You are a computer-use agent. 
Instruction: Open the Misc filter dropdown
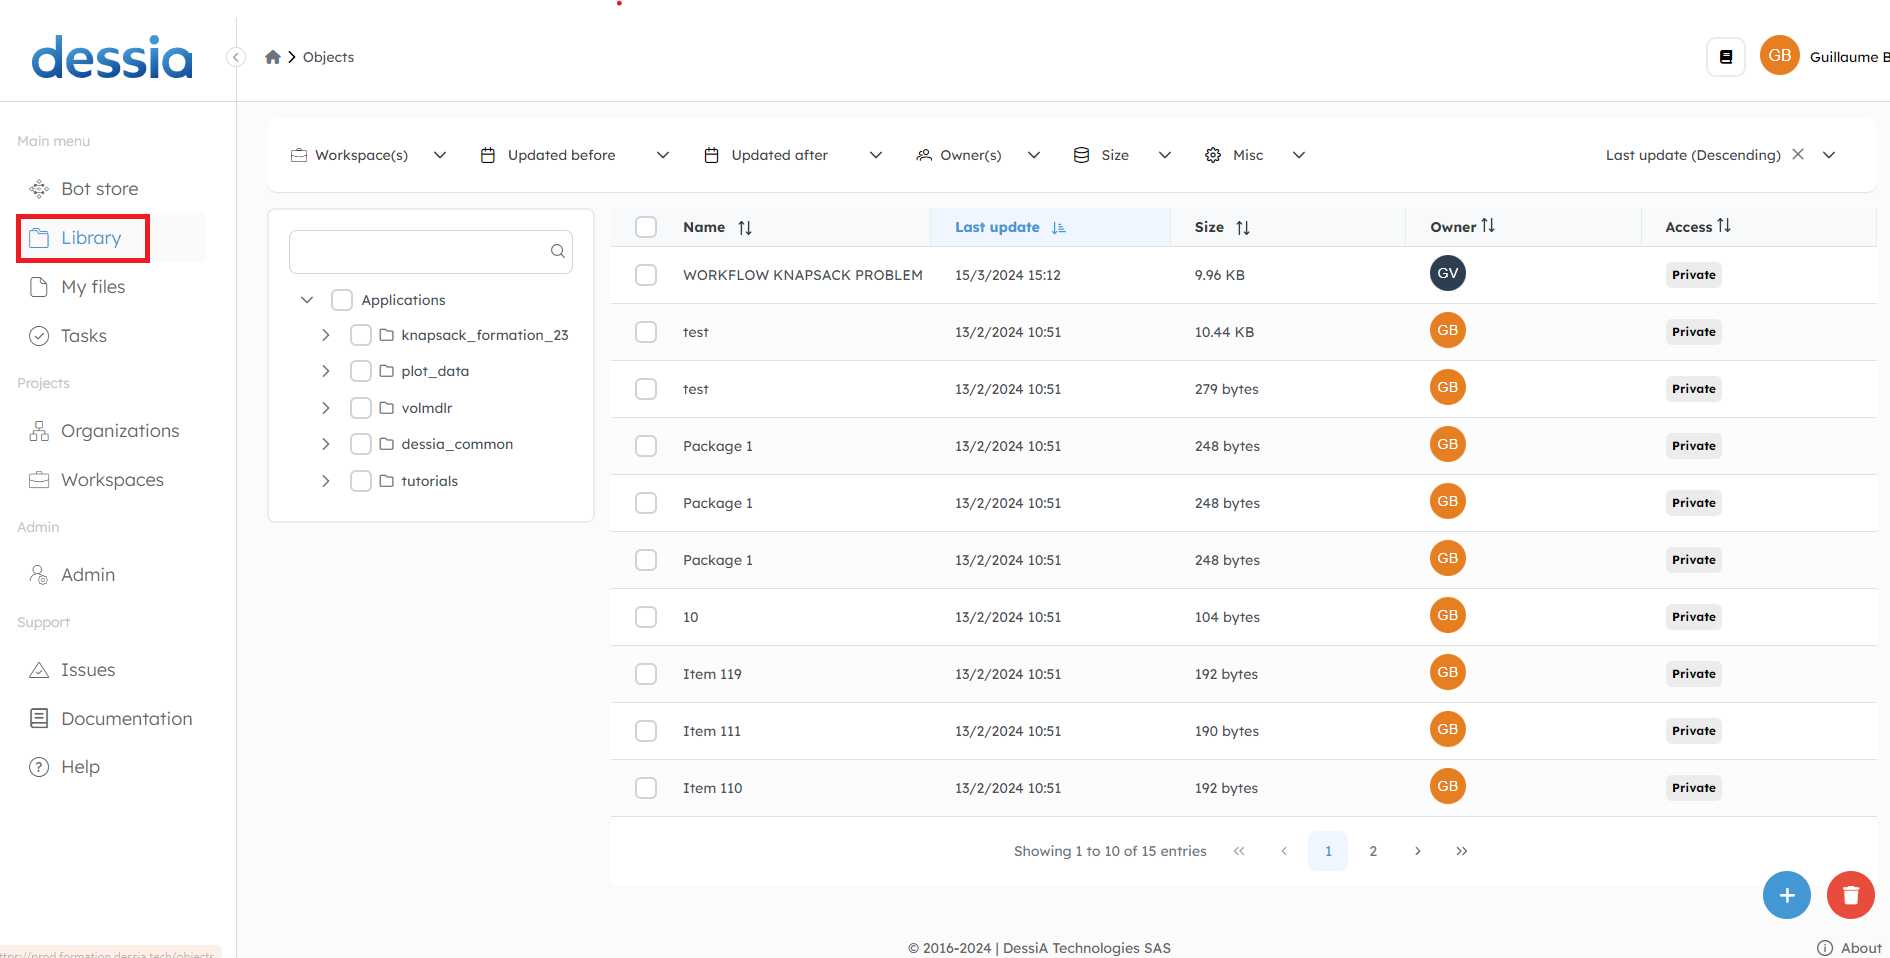pyautogui.click(x=1256, y=155)
